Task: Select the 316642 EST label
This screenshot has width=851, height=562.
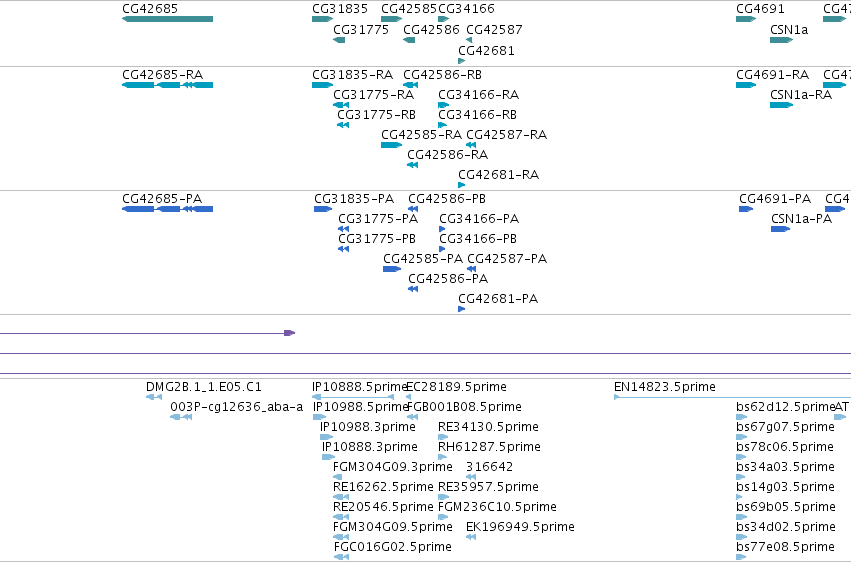Action: click(490, 468)
